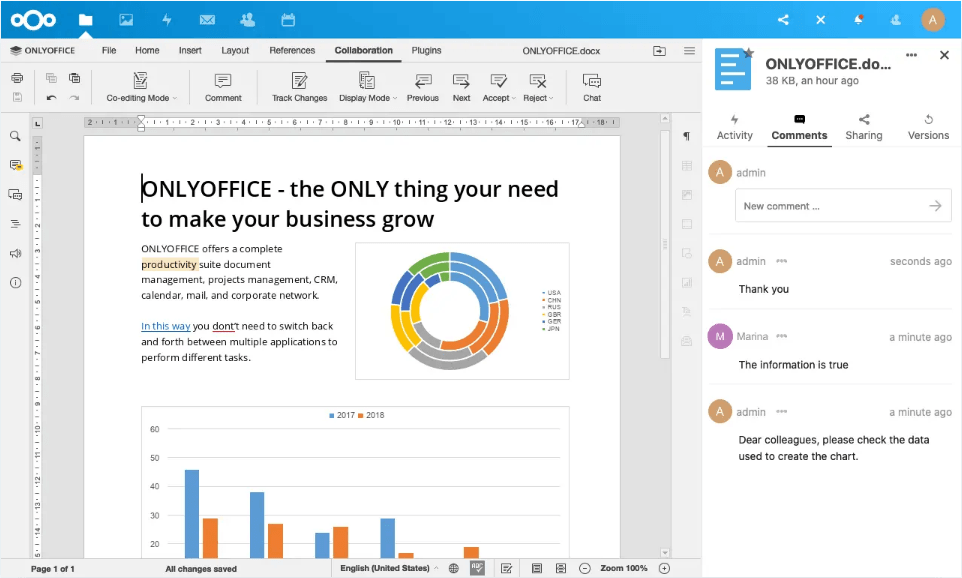
Task: Select the donut chart in document
Action: pyautogui.click(x=462, y=311)
